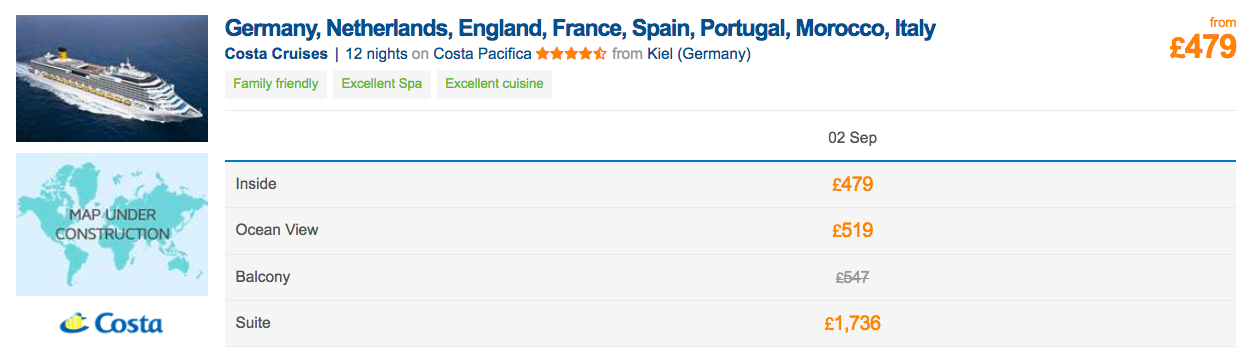Select the Excellent cuisine tag
The image size is (1245, 361).
pos(494,84)
